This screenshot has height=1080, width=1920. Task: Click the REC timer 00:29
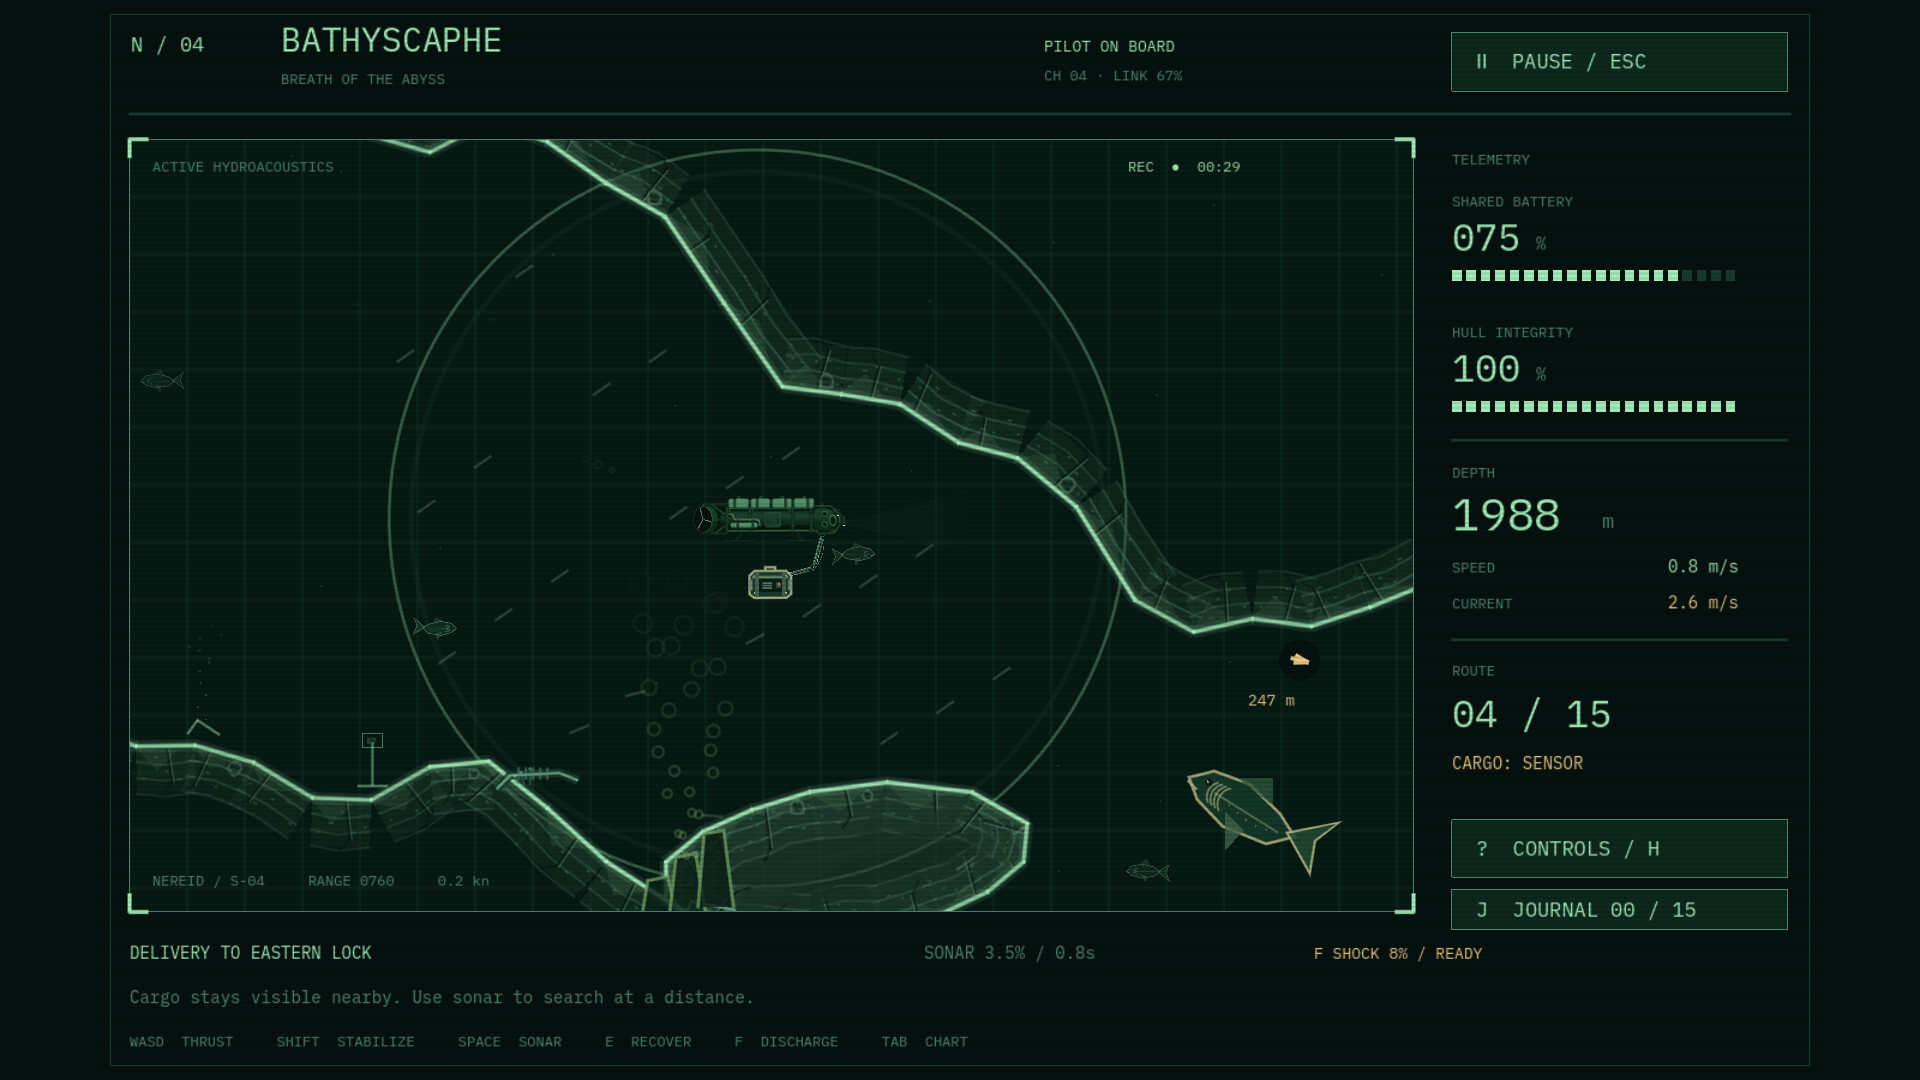pos(1218,167)
